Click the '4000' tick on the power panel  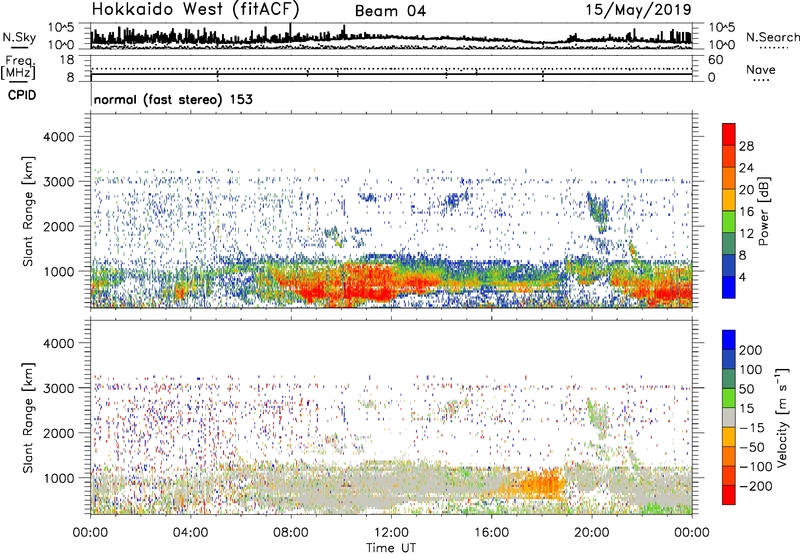[x=58, y=137]
